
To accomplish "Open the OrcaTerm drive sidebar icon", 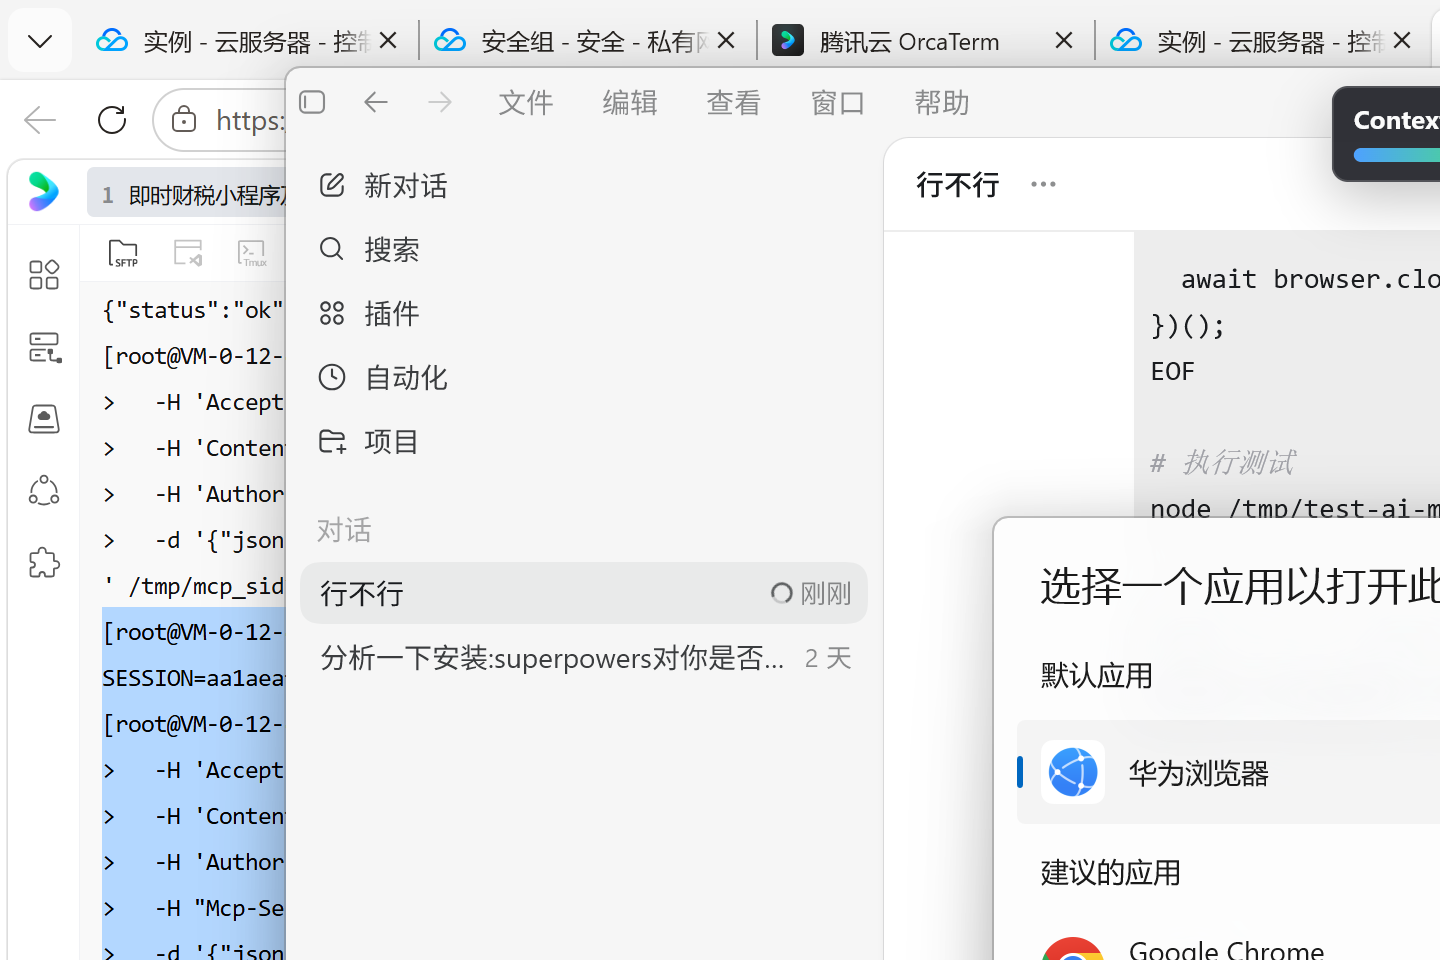I will [x=44, y=419].
